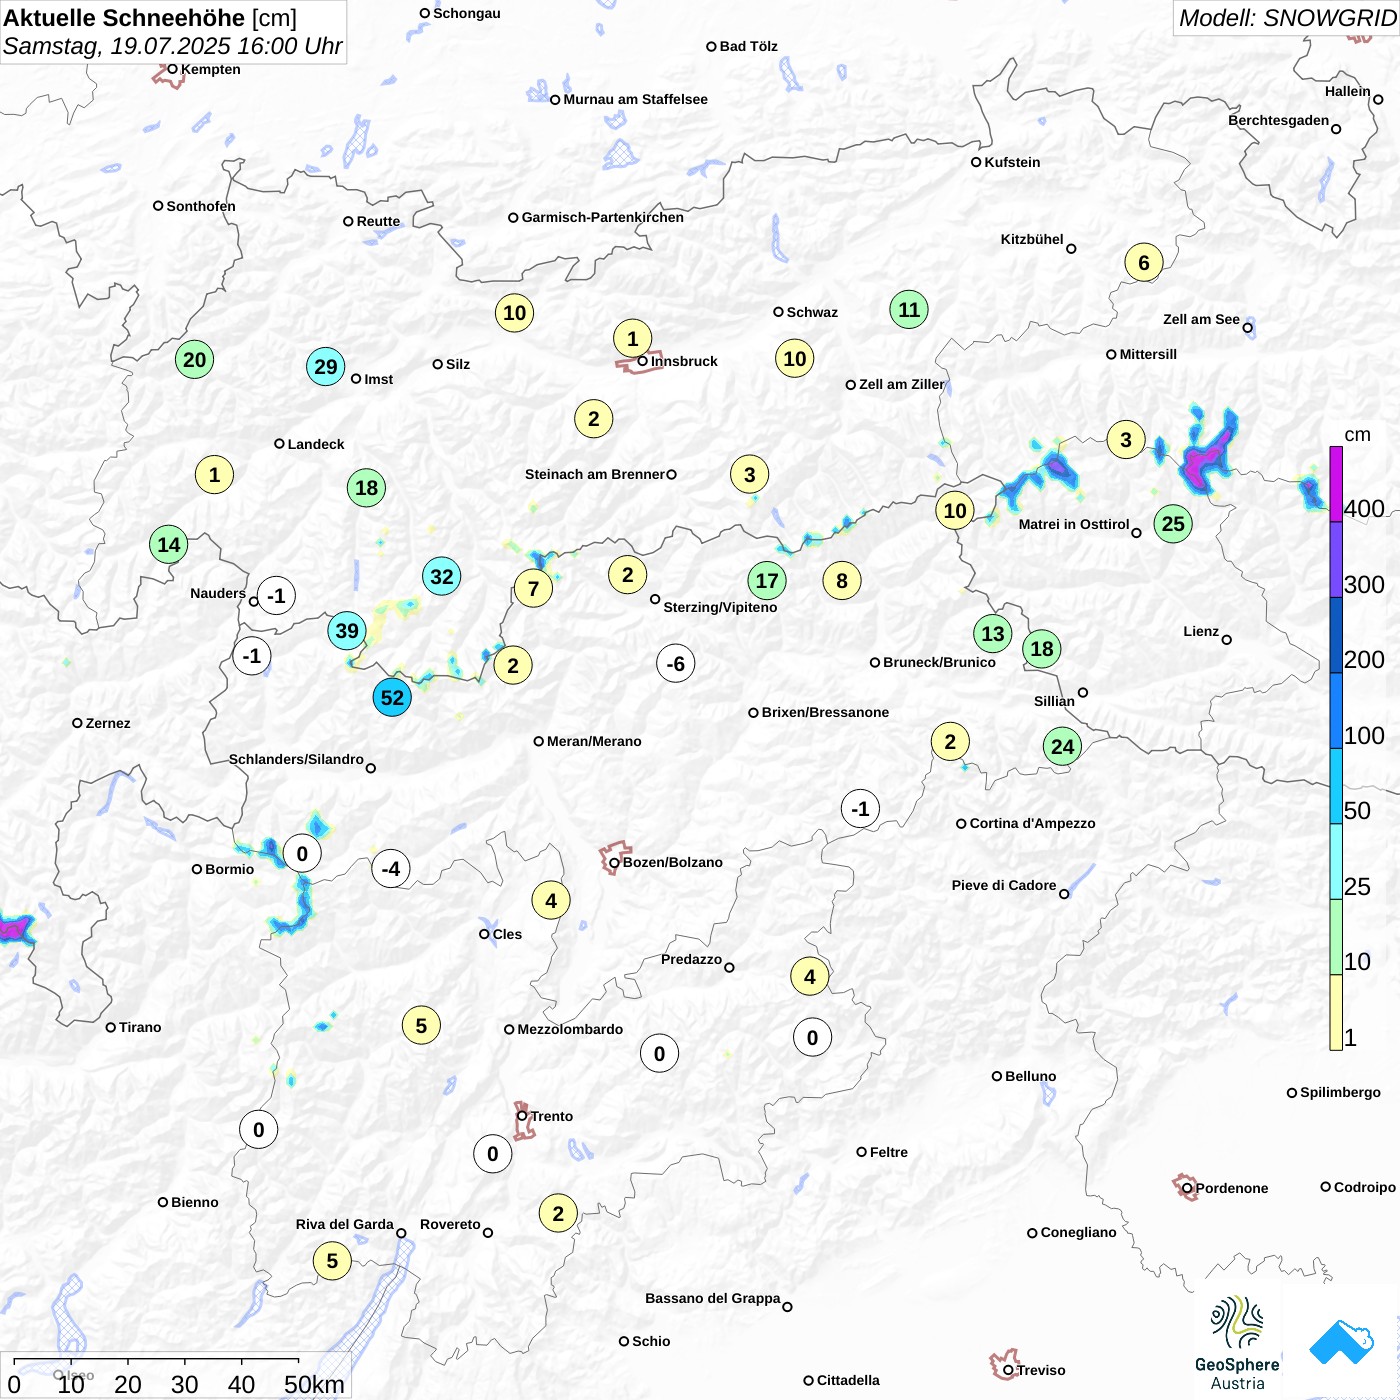Image resolution: width=1400 pixels, height=1400 pixels.
Task: Click the 'Matrei in Osttirol' label
Action: coord(1074,524)
